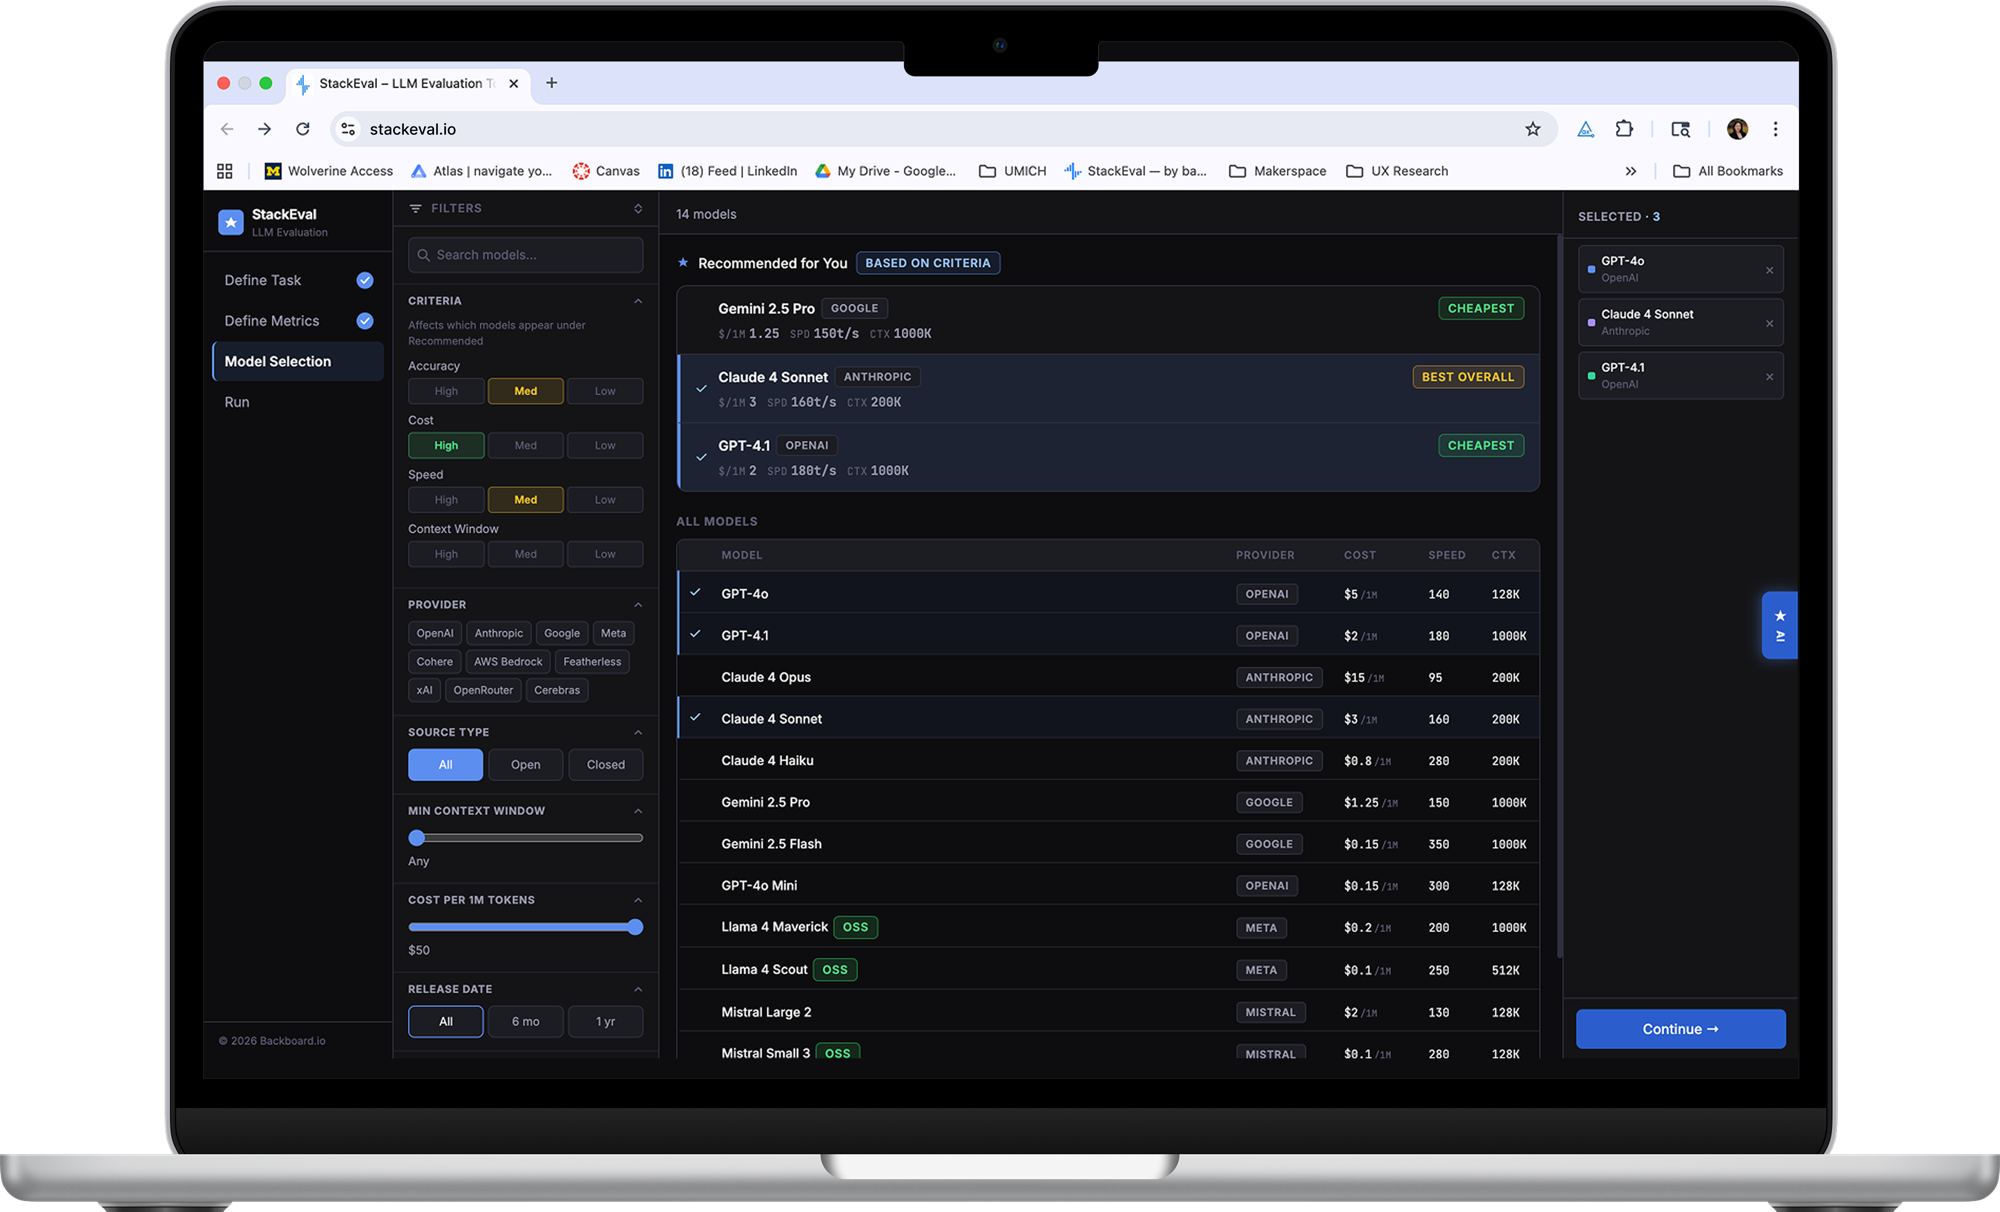Click the Search models input field
This screenshot has height=1212, width=2000.
coord(526,255)
